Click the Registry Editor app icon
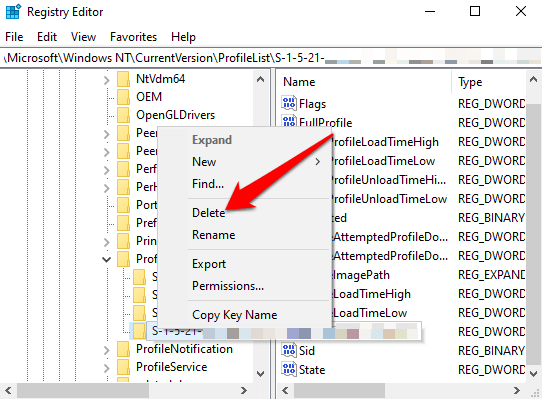 (14, 11)
